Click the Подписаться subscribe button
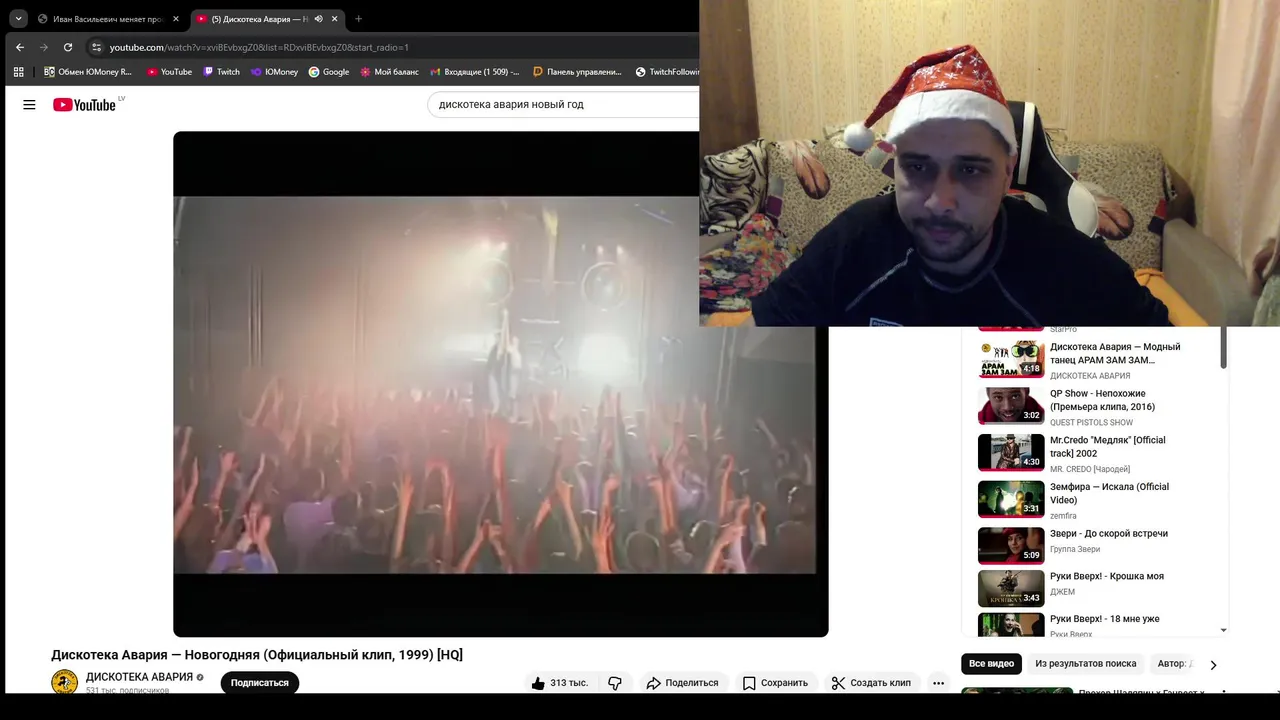Screen dimensions: 1280x720 [260, 683]
